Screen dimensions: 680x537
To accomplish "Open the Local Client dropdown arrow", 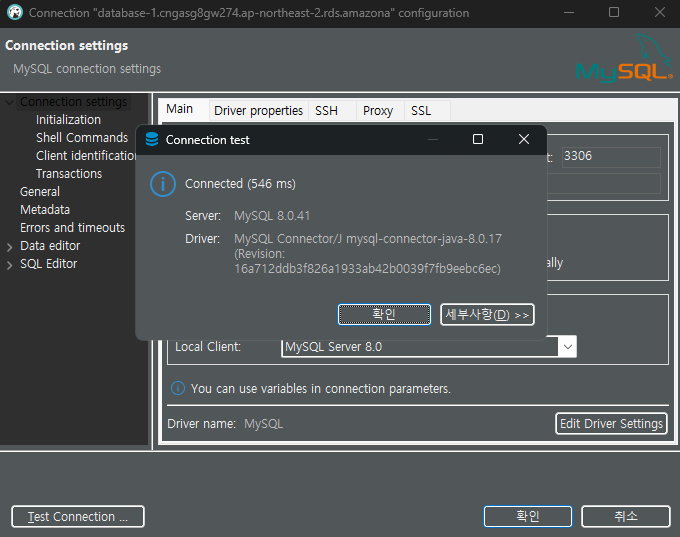I will [568, 347].
